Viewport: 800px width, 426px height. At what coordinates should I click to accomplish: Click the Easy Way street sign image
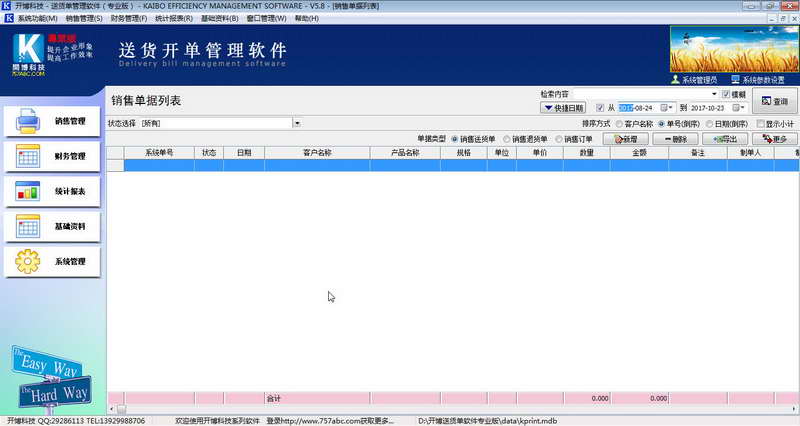click(46, 363)
